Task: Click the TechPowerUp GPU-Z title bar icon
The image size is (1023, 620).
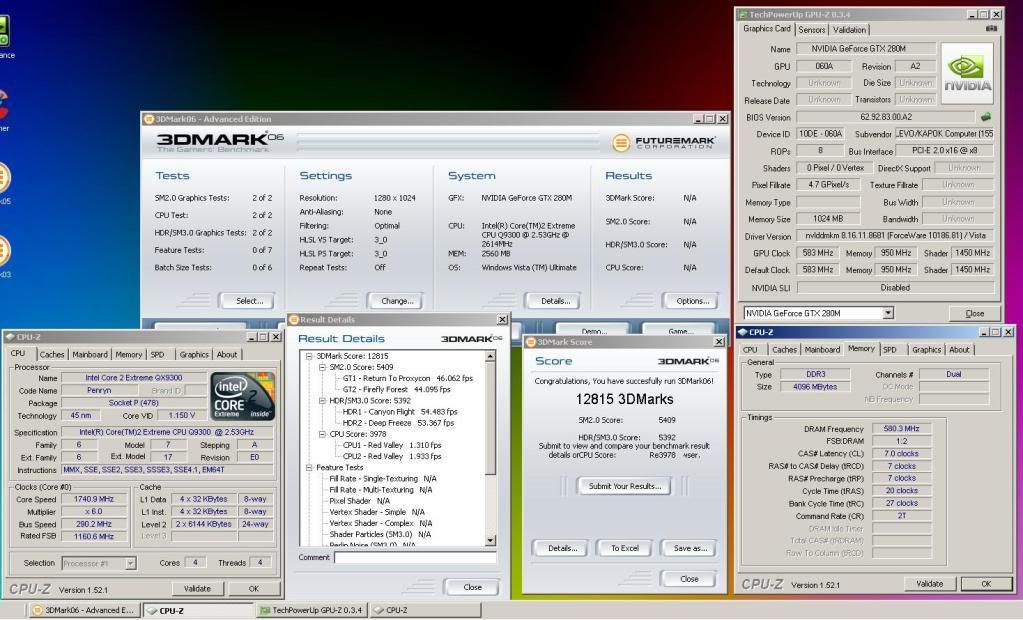Action: click(742, 14)
